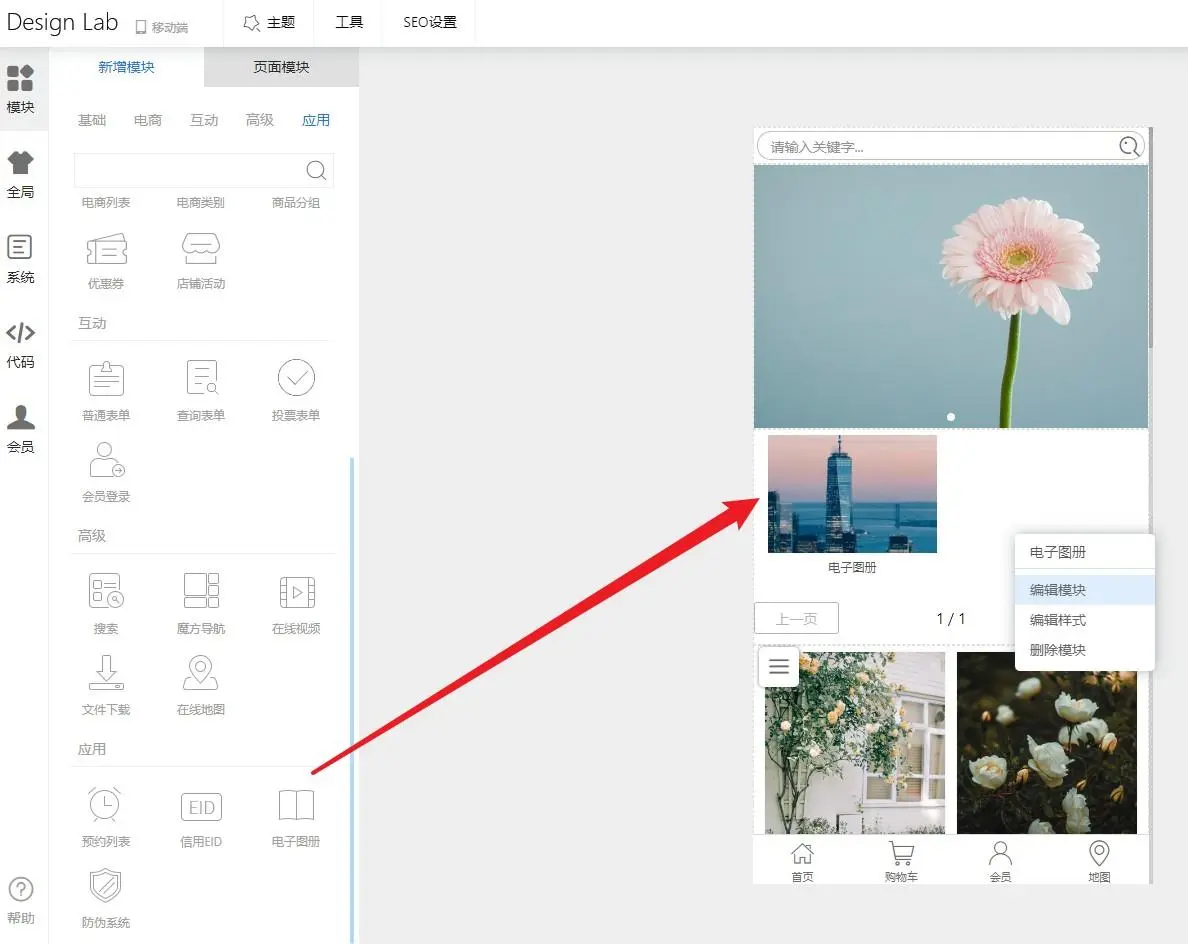Select the 在线地图 map pin icon
Image resolution: width=1188 pixels, height=944 pixels.
tap(201, 674)
